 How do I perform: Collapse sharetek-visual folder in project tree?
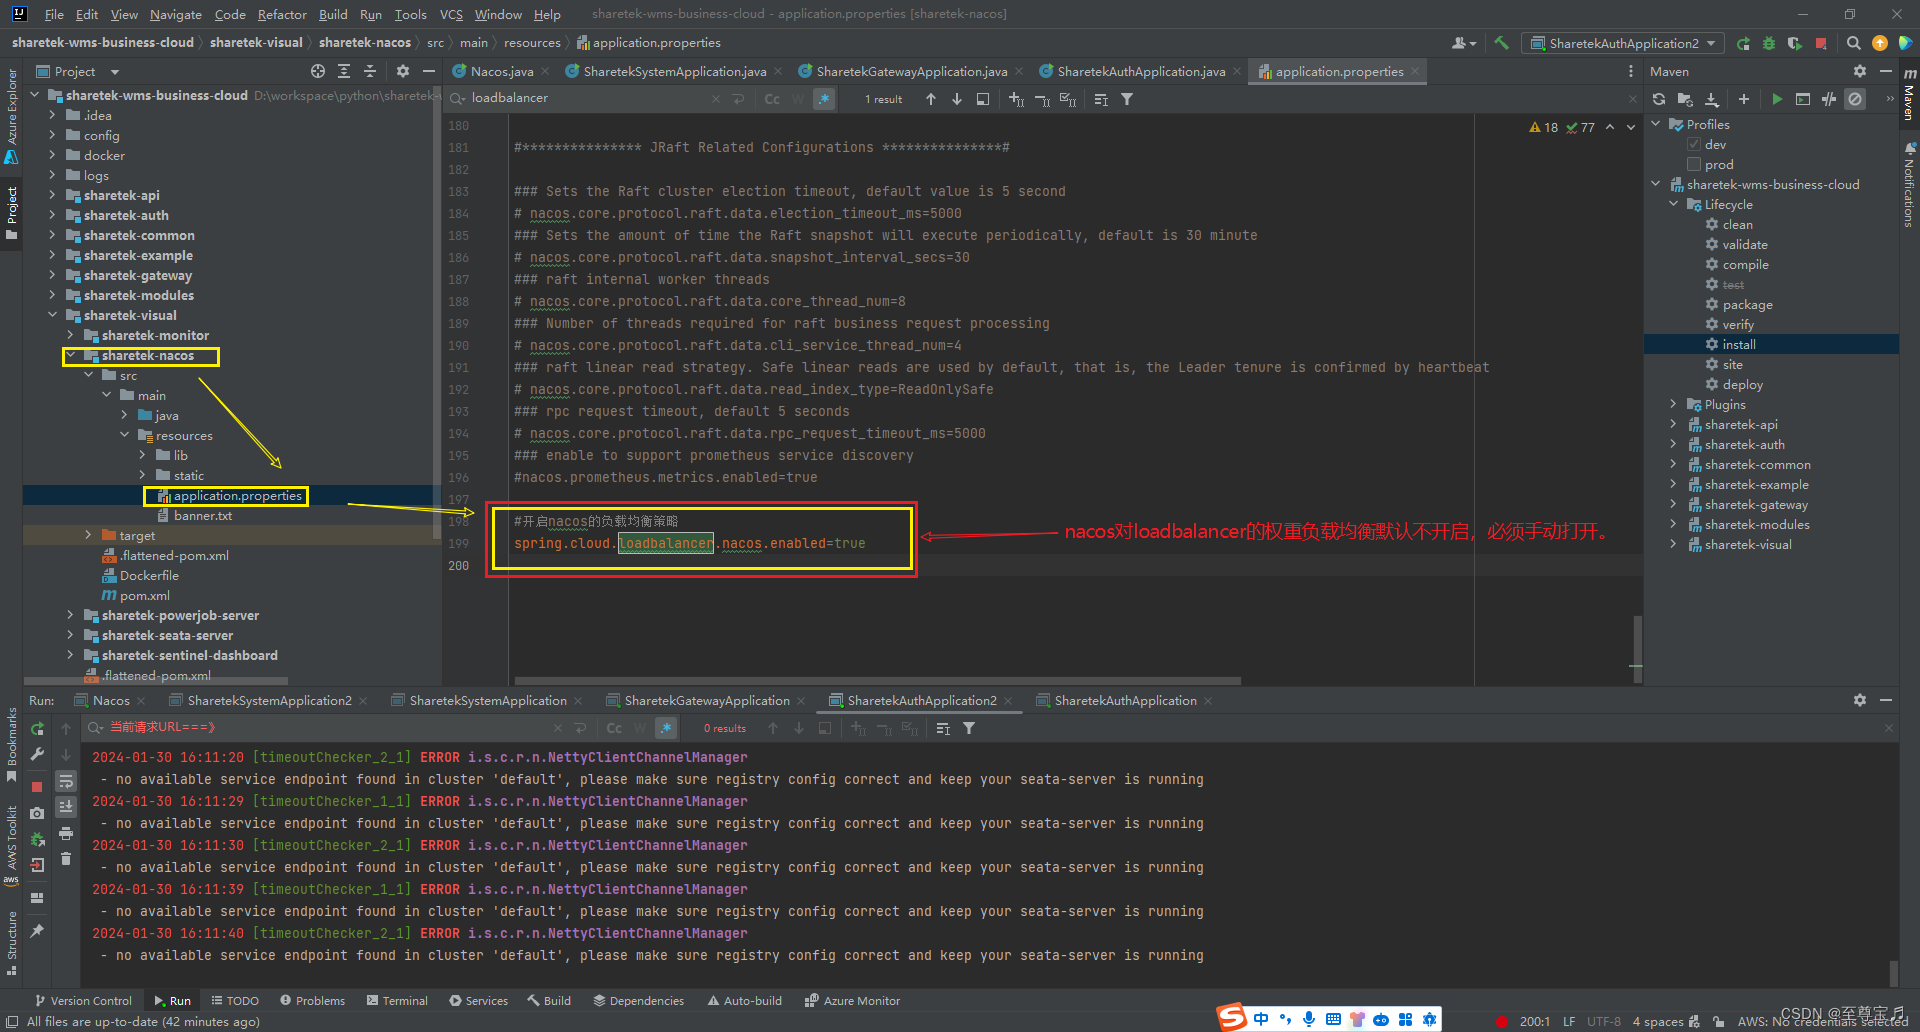coord(53,315)
